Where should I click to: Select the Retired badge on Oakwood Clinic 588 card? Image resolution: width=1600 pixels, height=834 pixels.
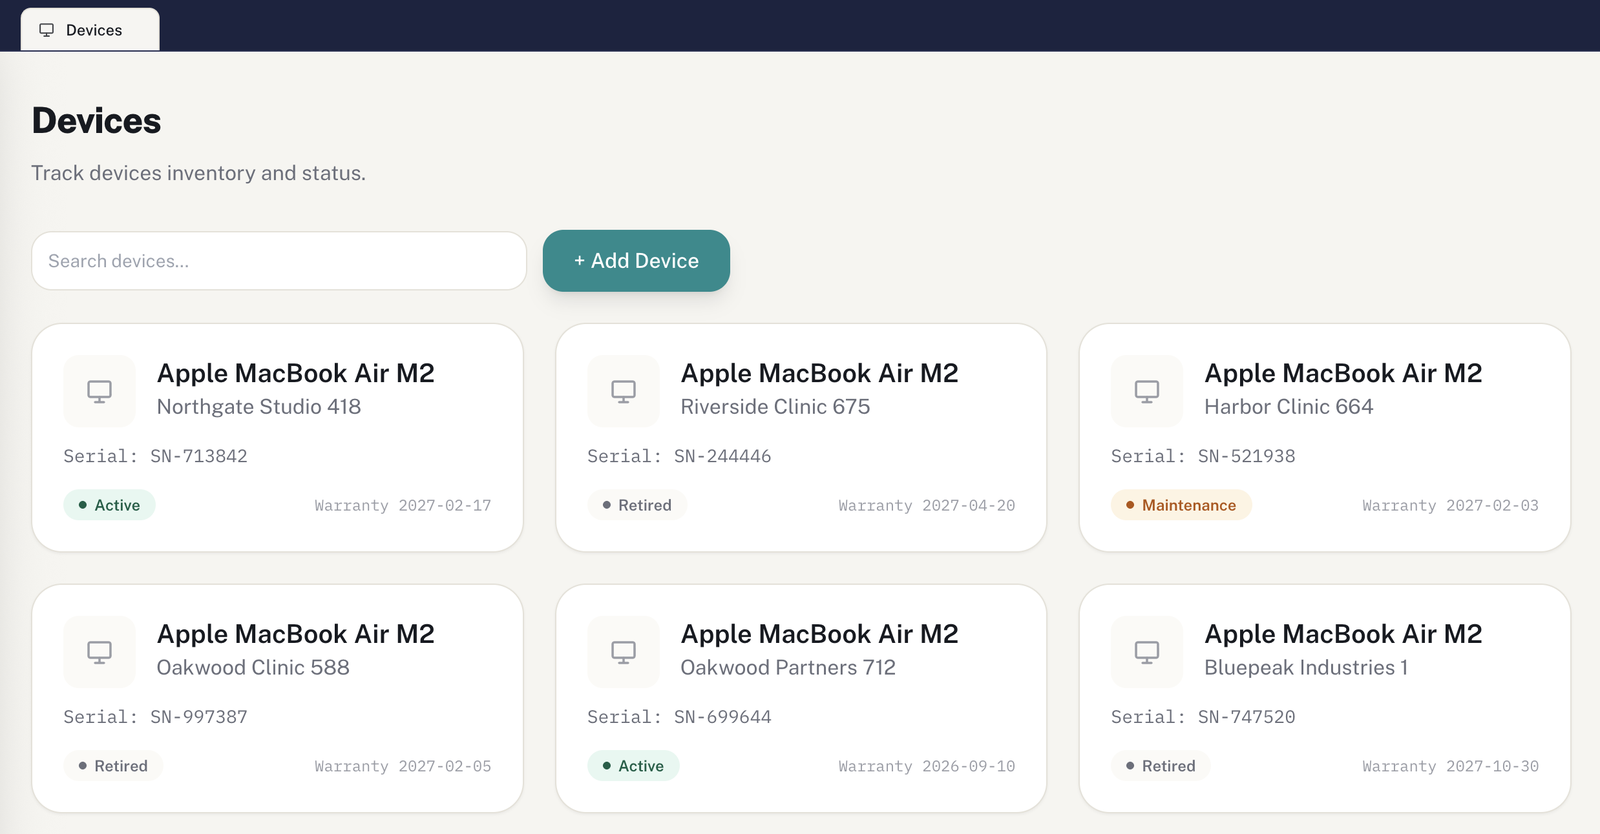pyautogui.click(x=113, y=766)
